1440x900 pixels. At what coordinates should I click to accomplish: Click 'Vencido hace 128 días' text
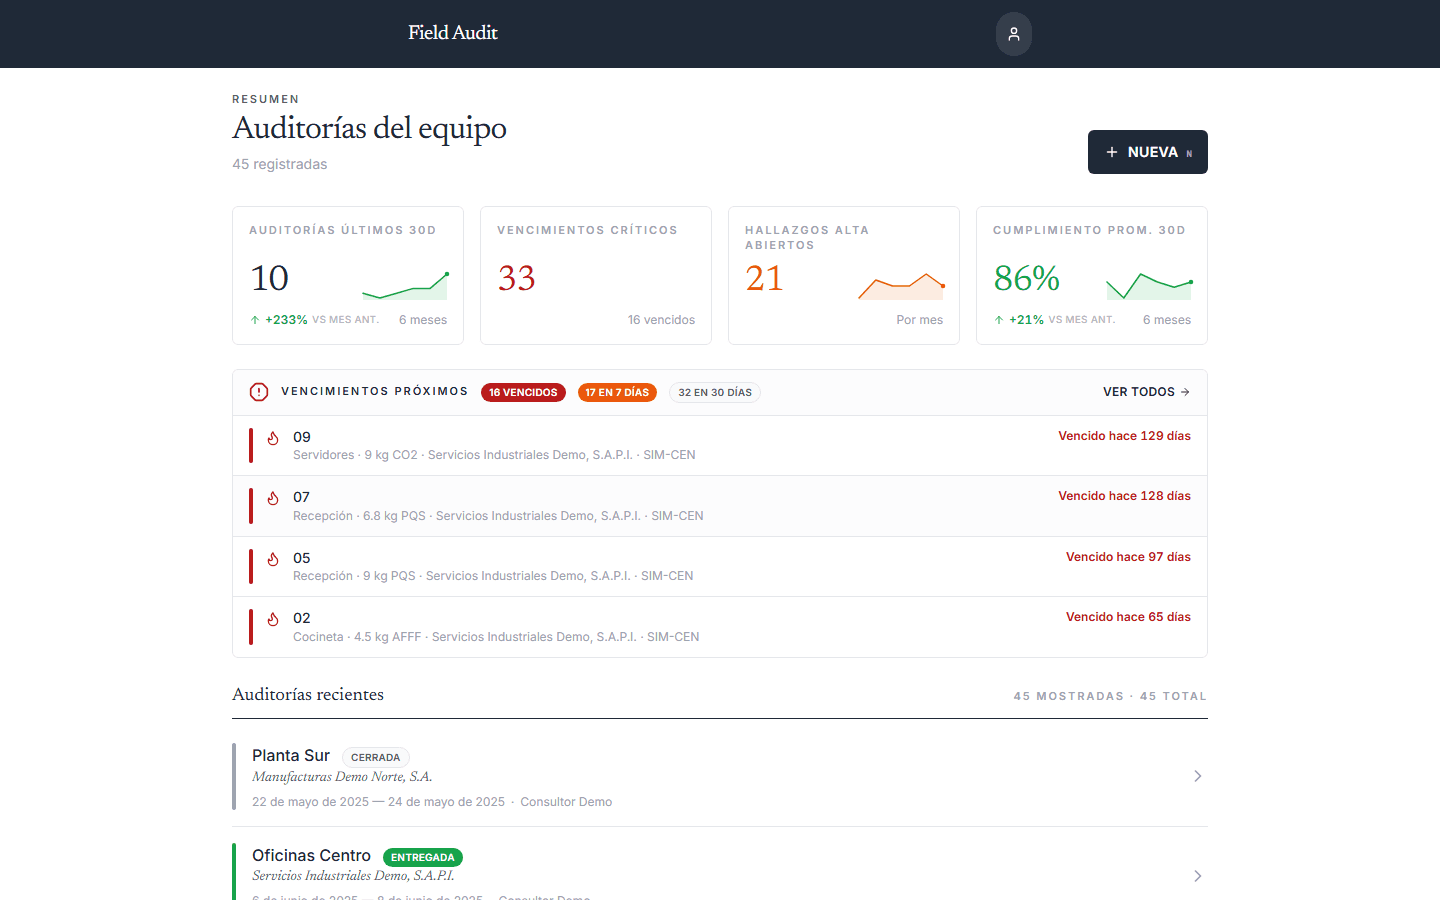[1124, 496]
